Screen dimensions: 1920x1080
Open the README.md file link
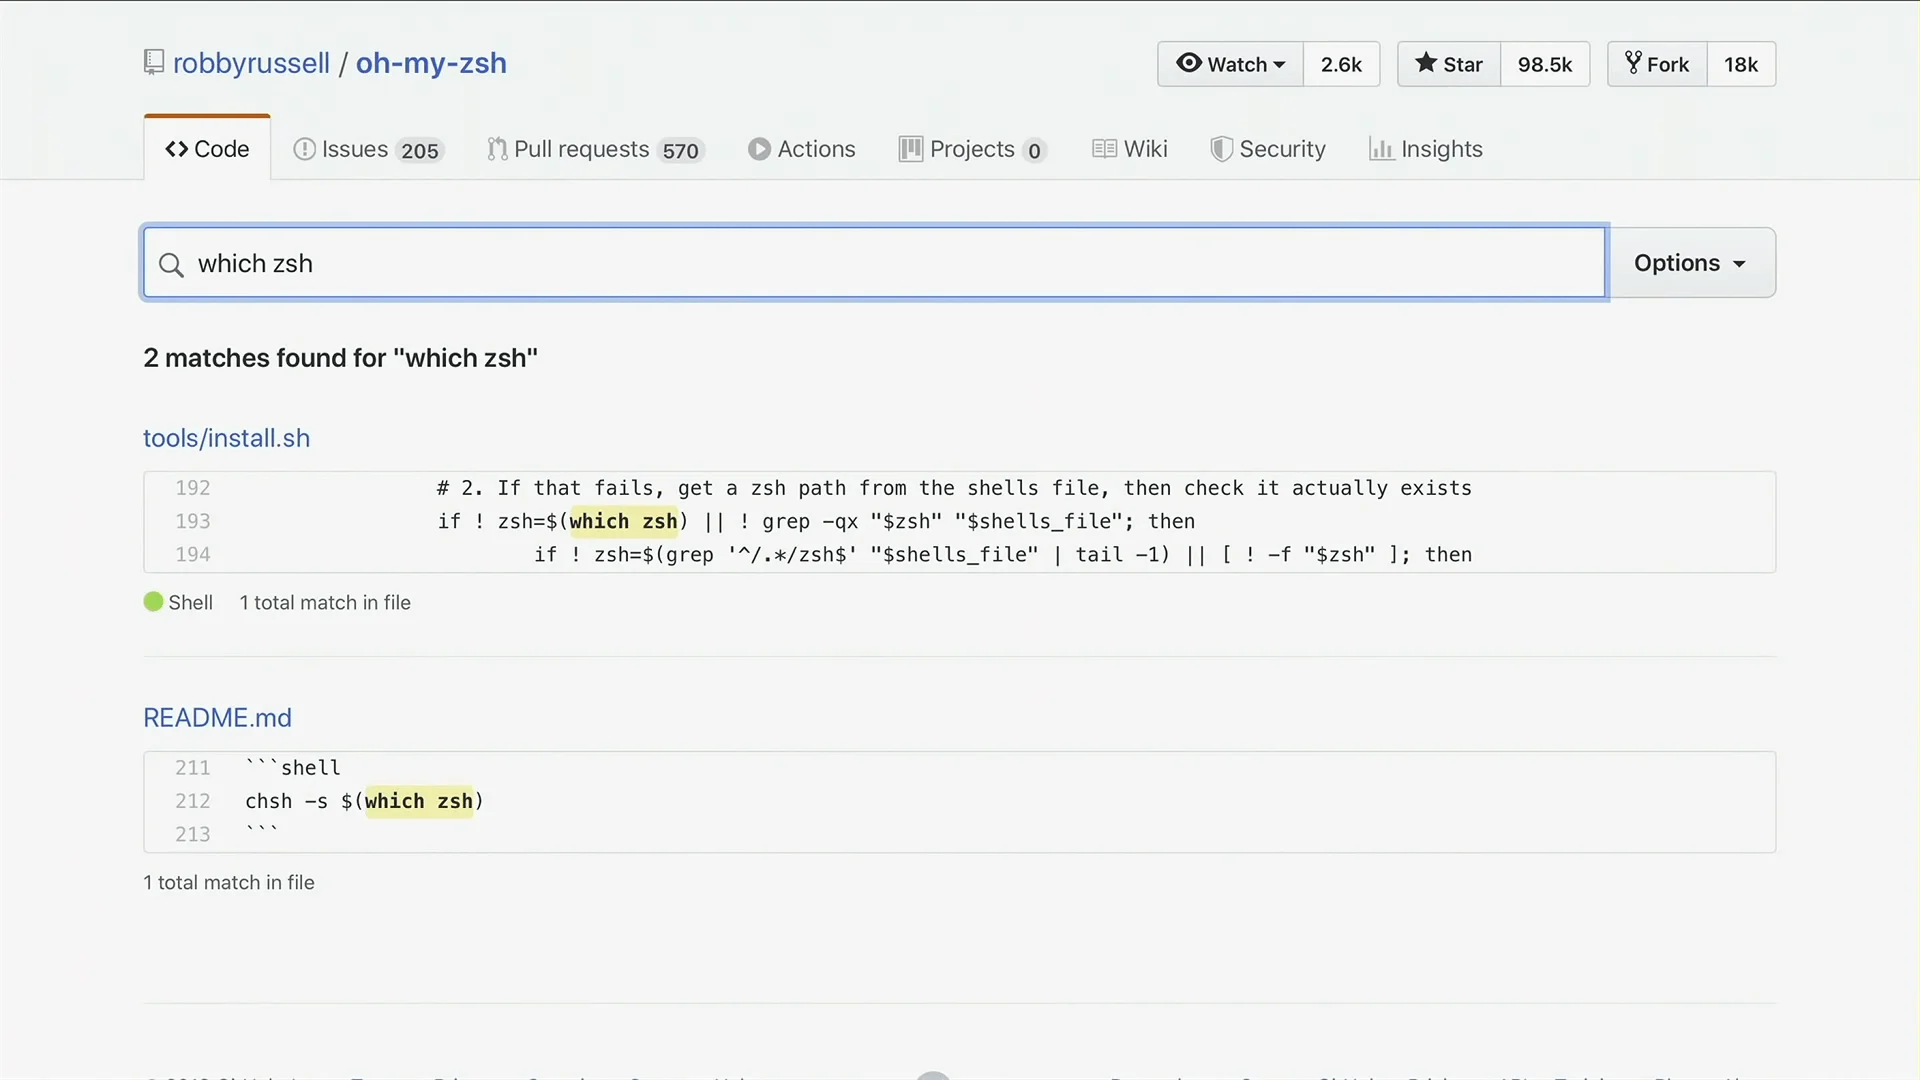pyautogui.click(x=217, y=718)
